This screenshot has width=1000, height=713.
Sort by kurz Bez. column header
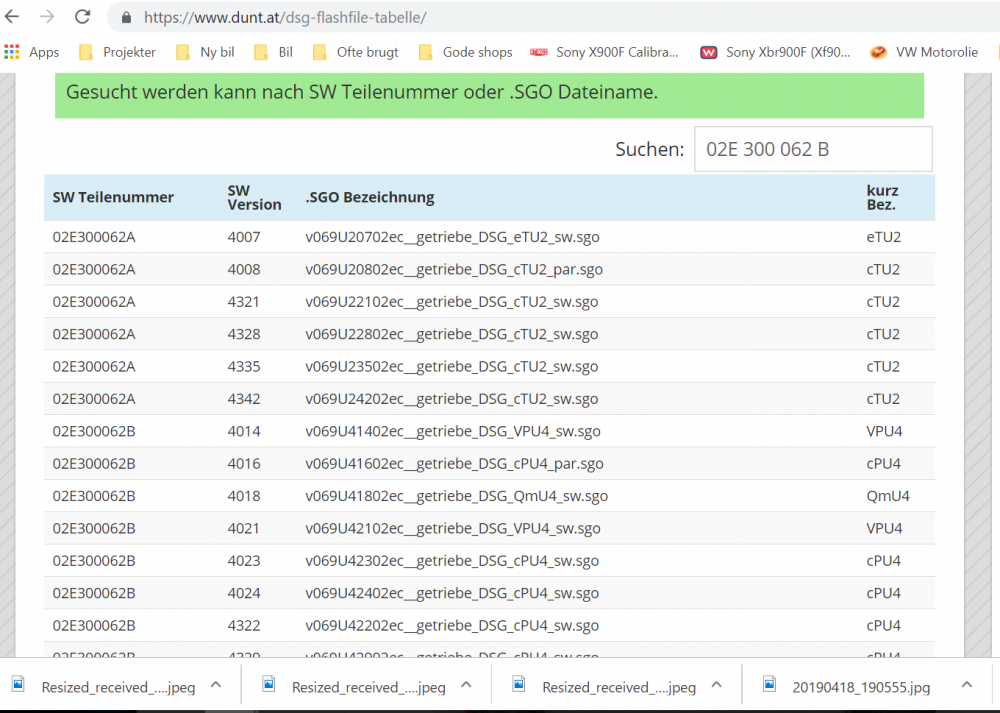(883, 198)
